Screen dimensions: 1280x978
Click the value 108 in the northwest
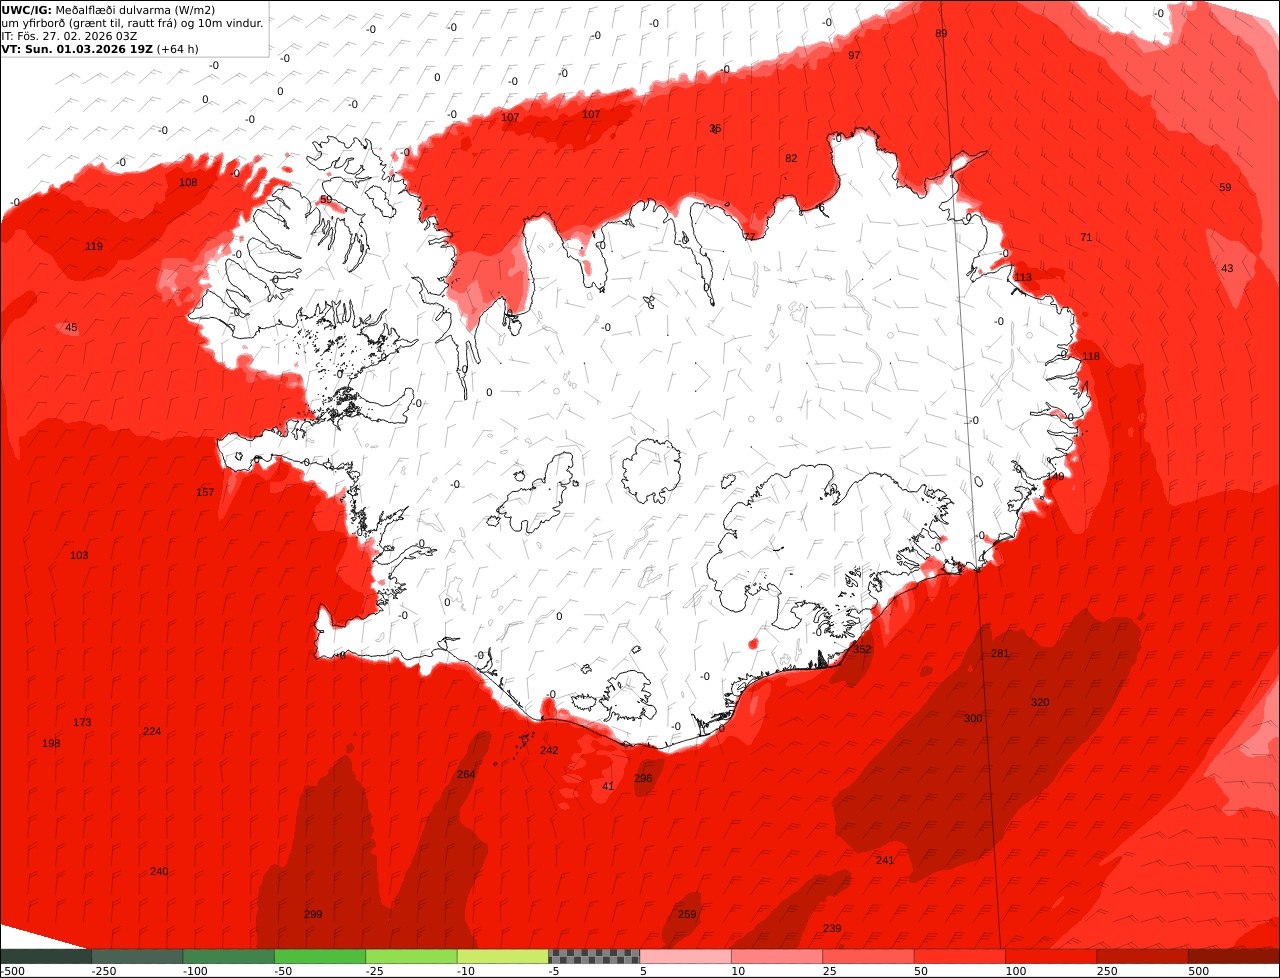pos(188,182)
